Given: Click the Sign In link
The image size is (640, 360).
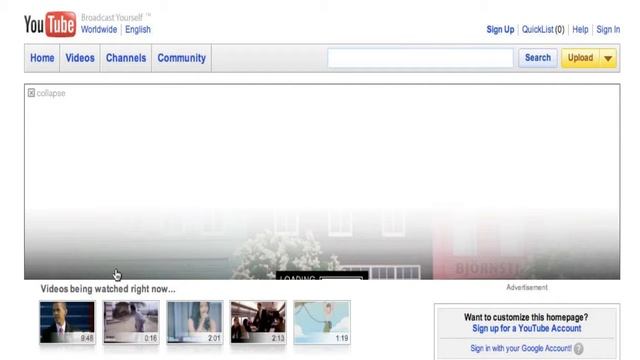Looking at the screenshot, I should [608, 29].
